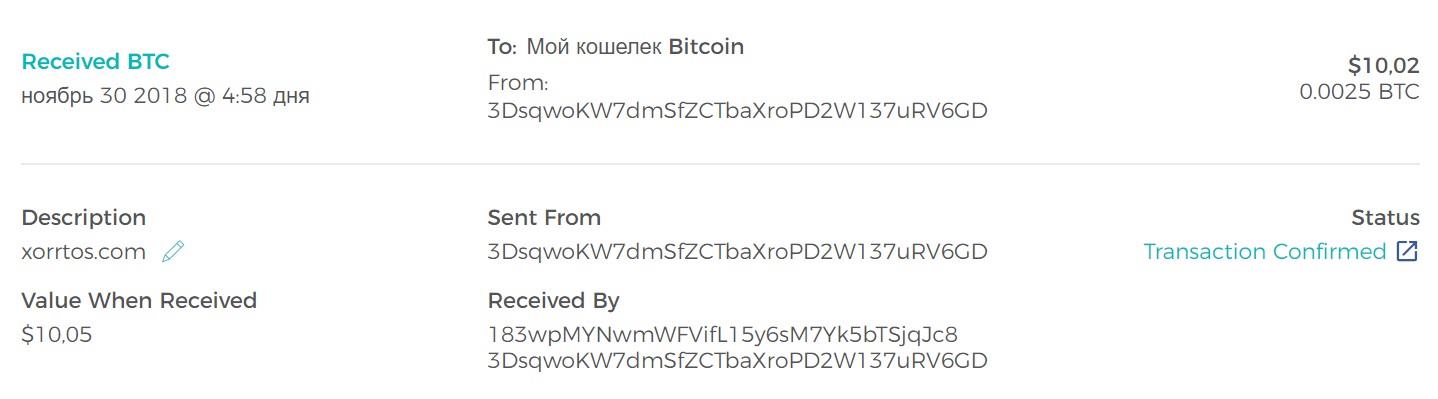Click the 0.0025 BTC amount
This screenshot has height=399, width=1438.
[1359, 92]
